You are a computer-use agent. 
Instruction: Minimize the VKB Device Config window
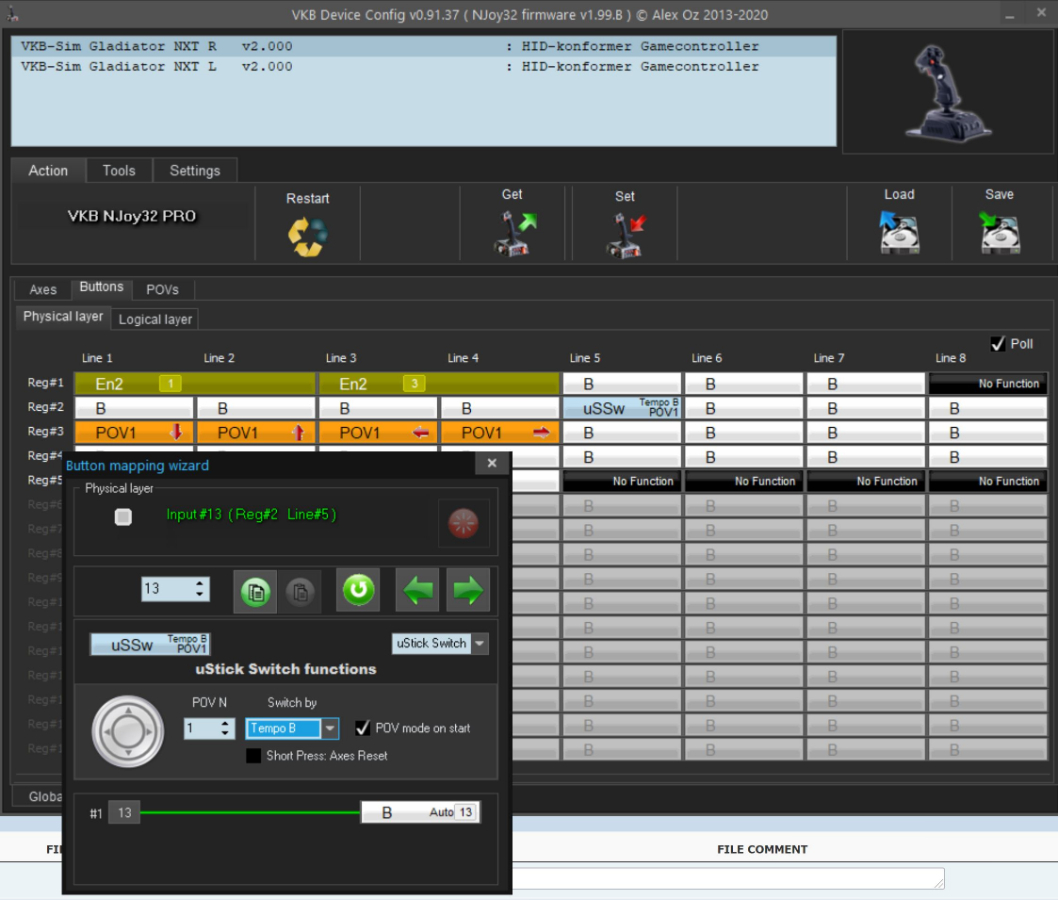point(1009,14)
